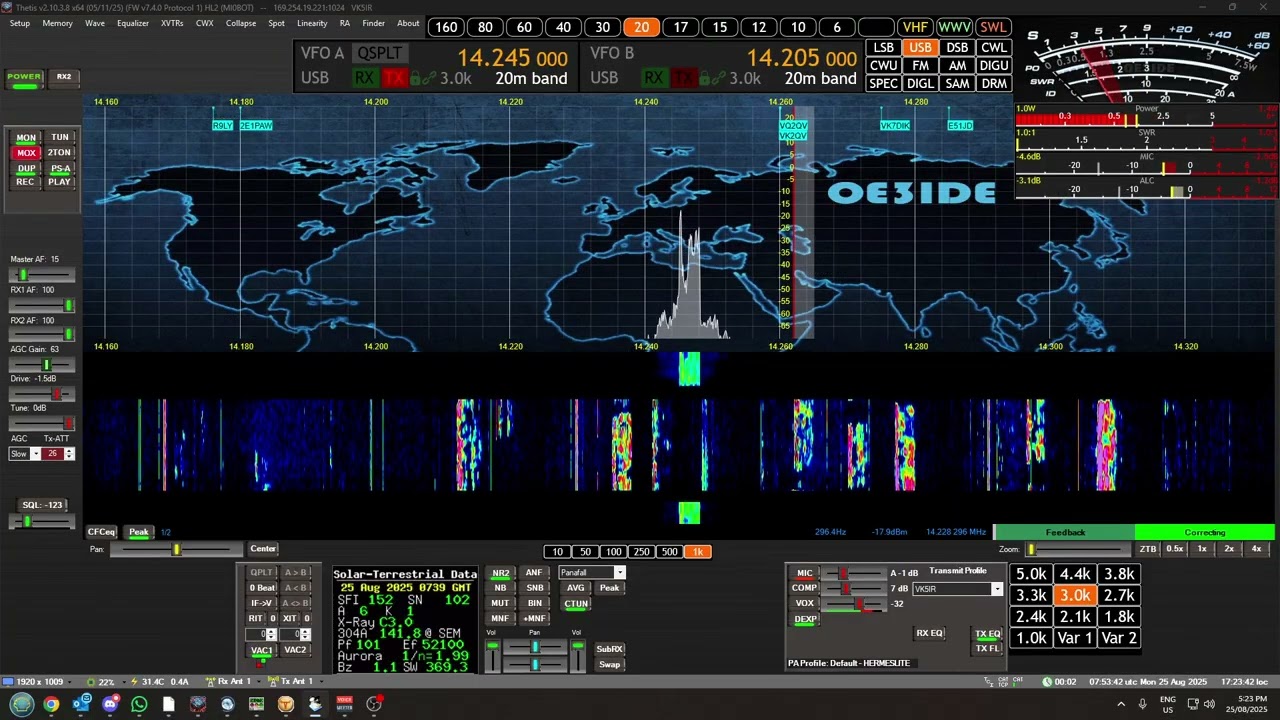Viewport: 1280px width, 720px height.
Task: Open Google Chrome from the taskbar
Action: point(51,704)
